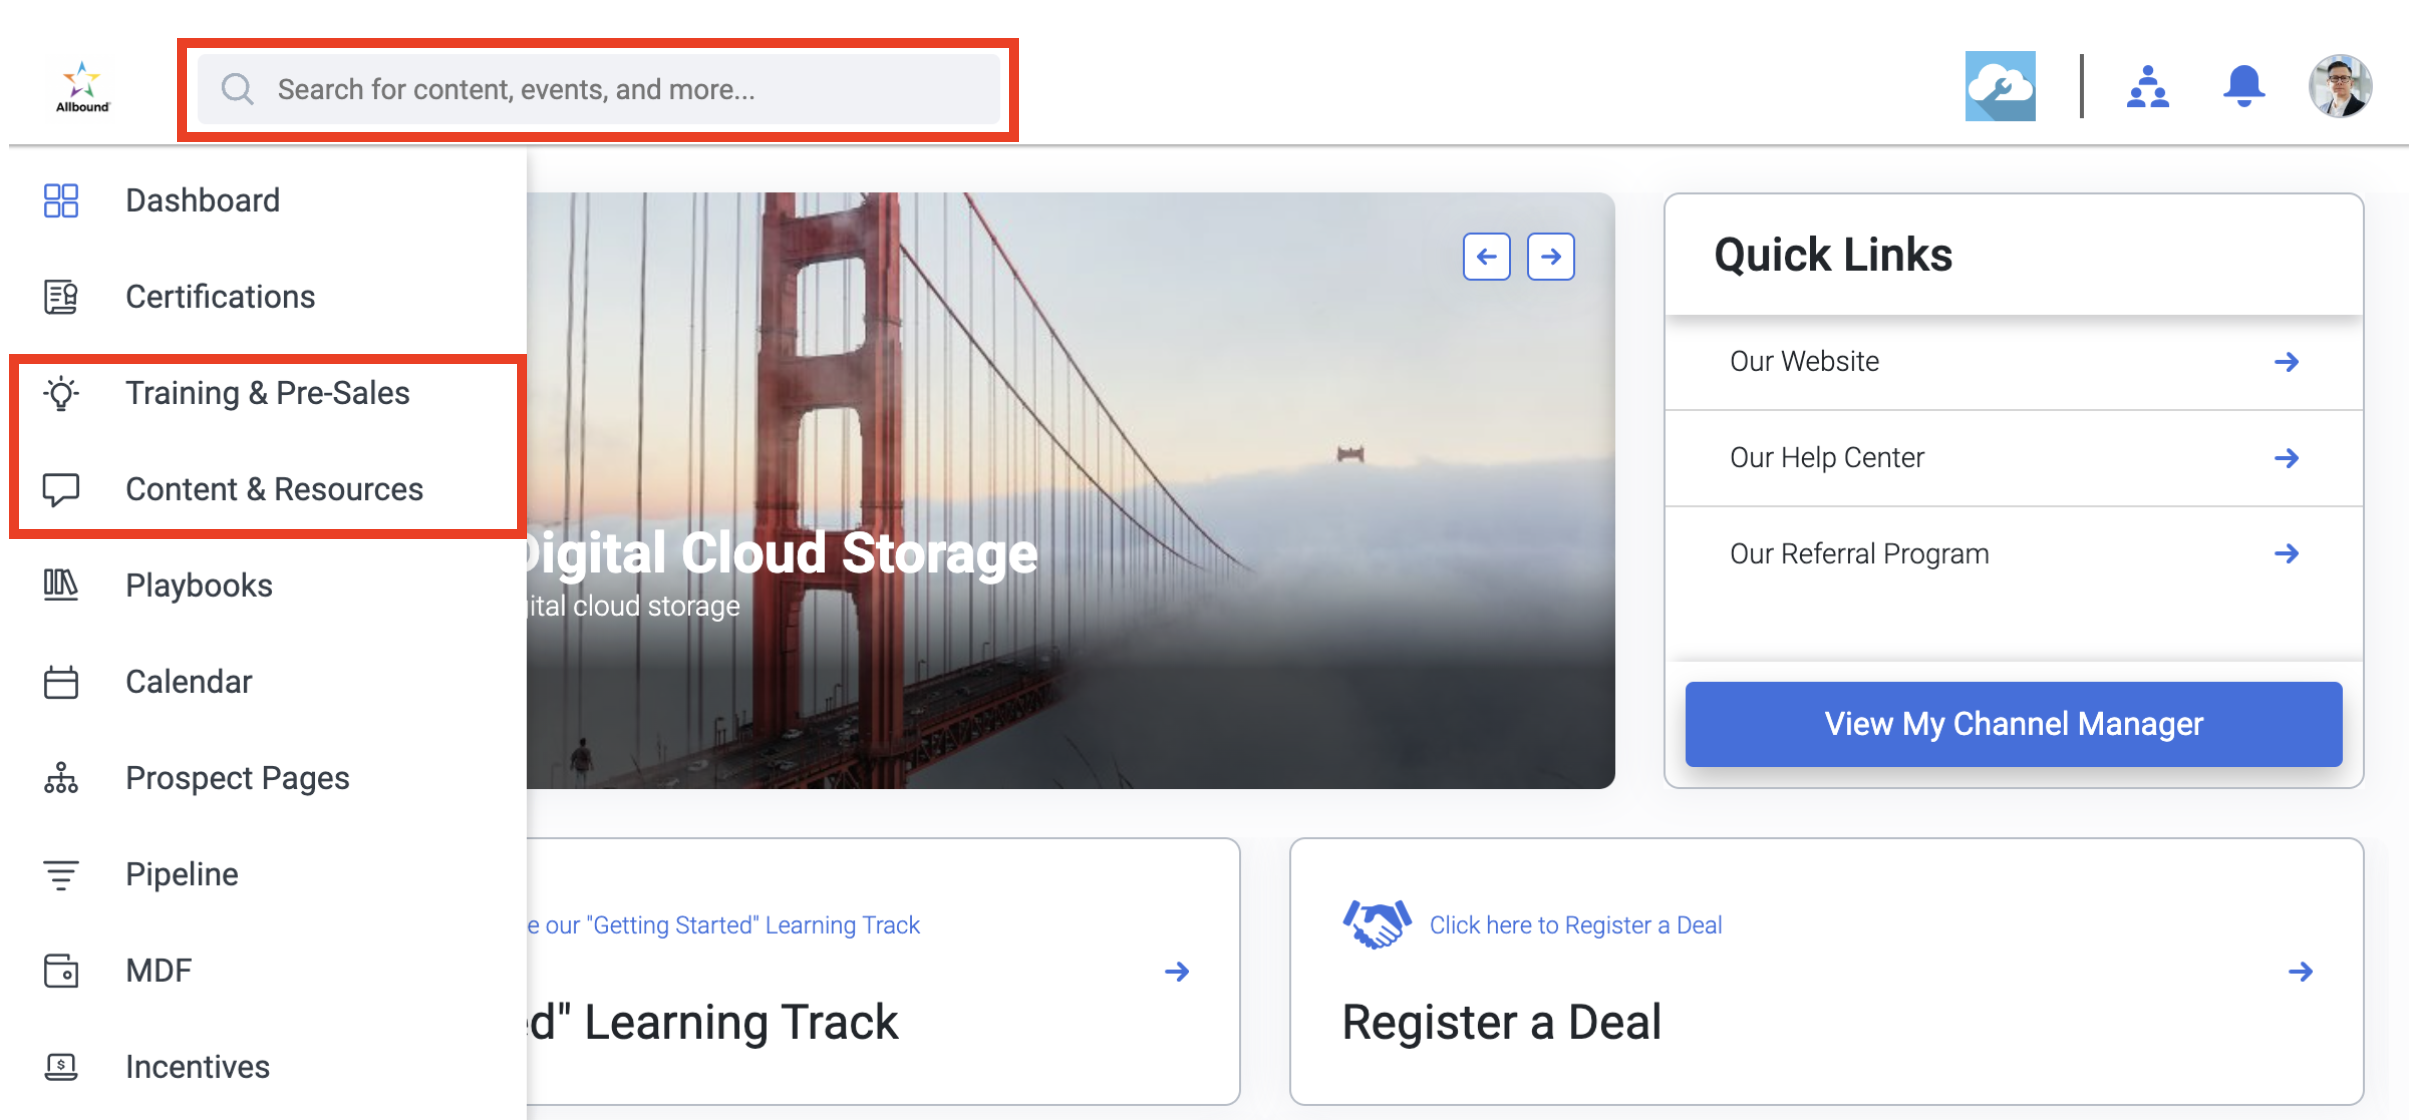
Task: Click the Register a Deal handshake icon
Action: [x=1376, y=924]
